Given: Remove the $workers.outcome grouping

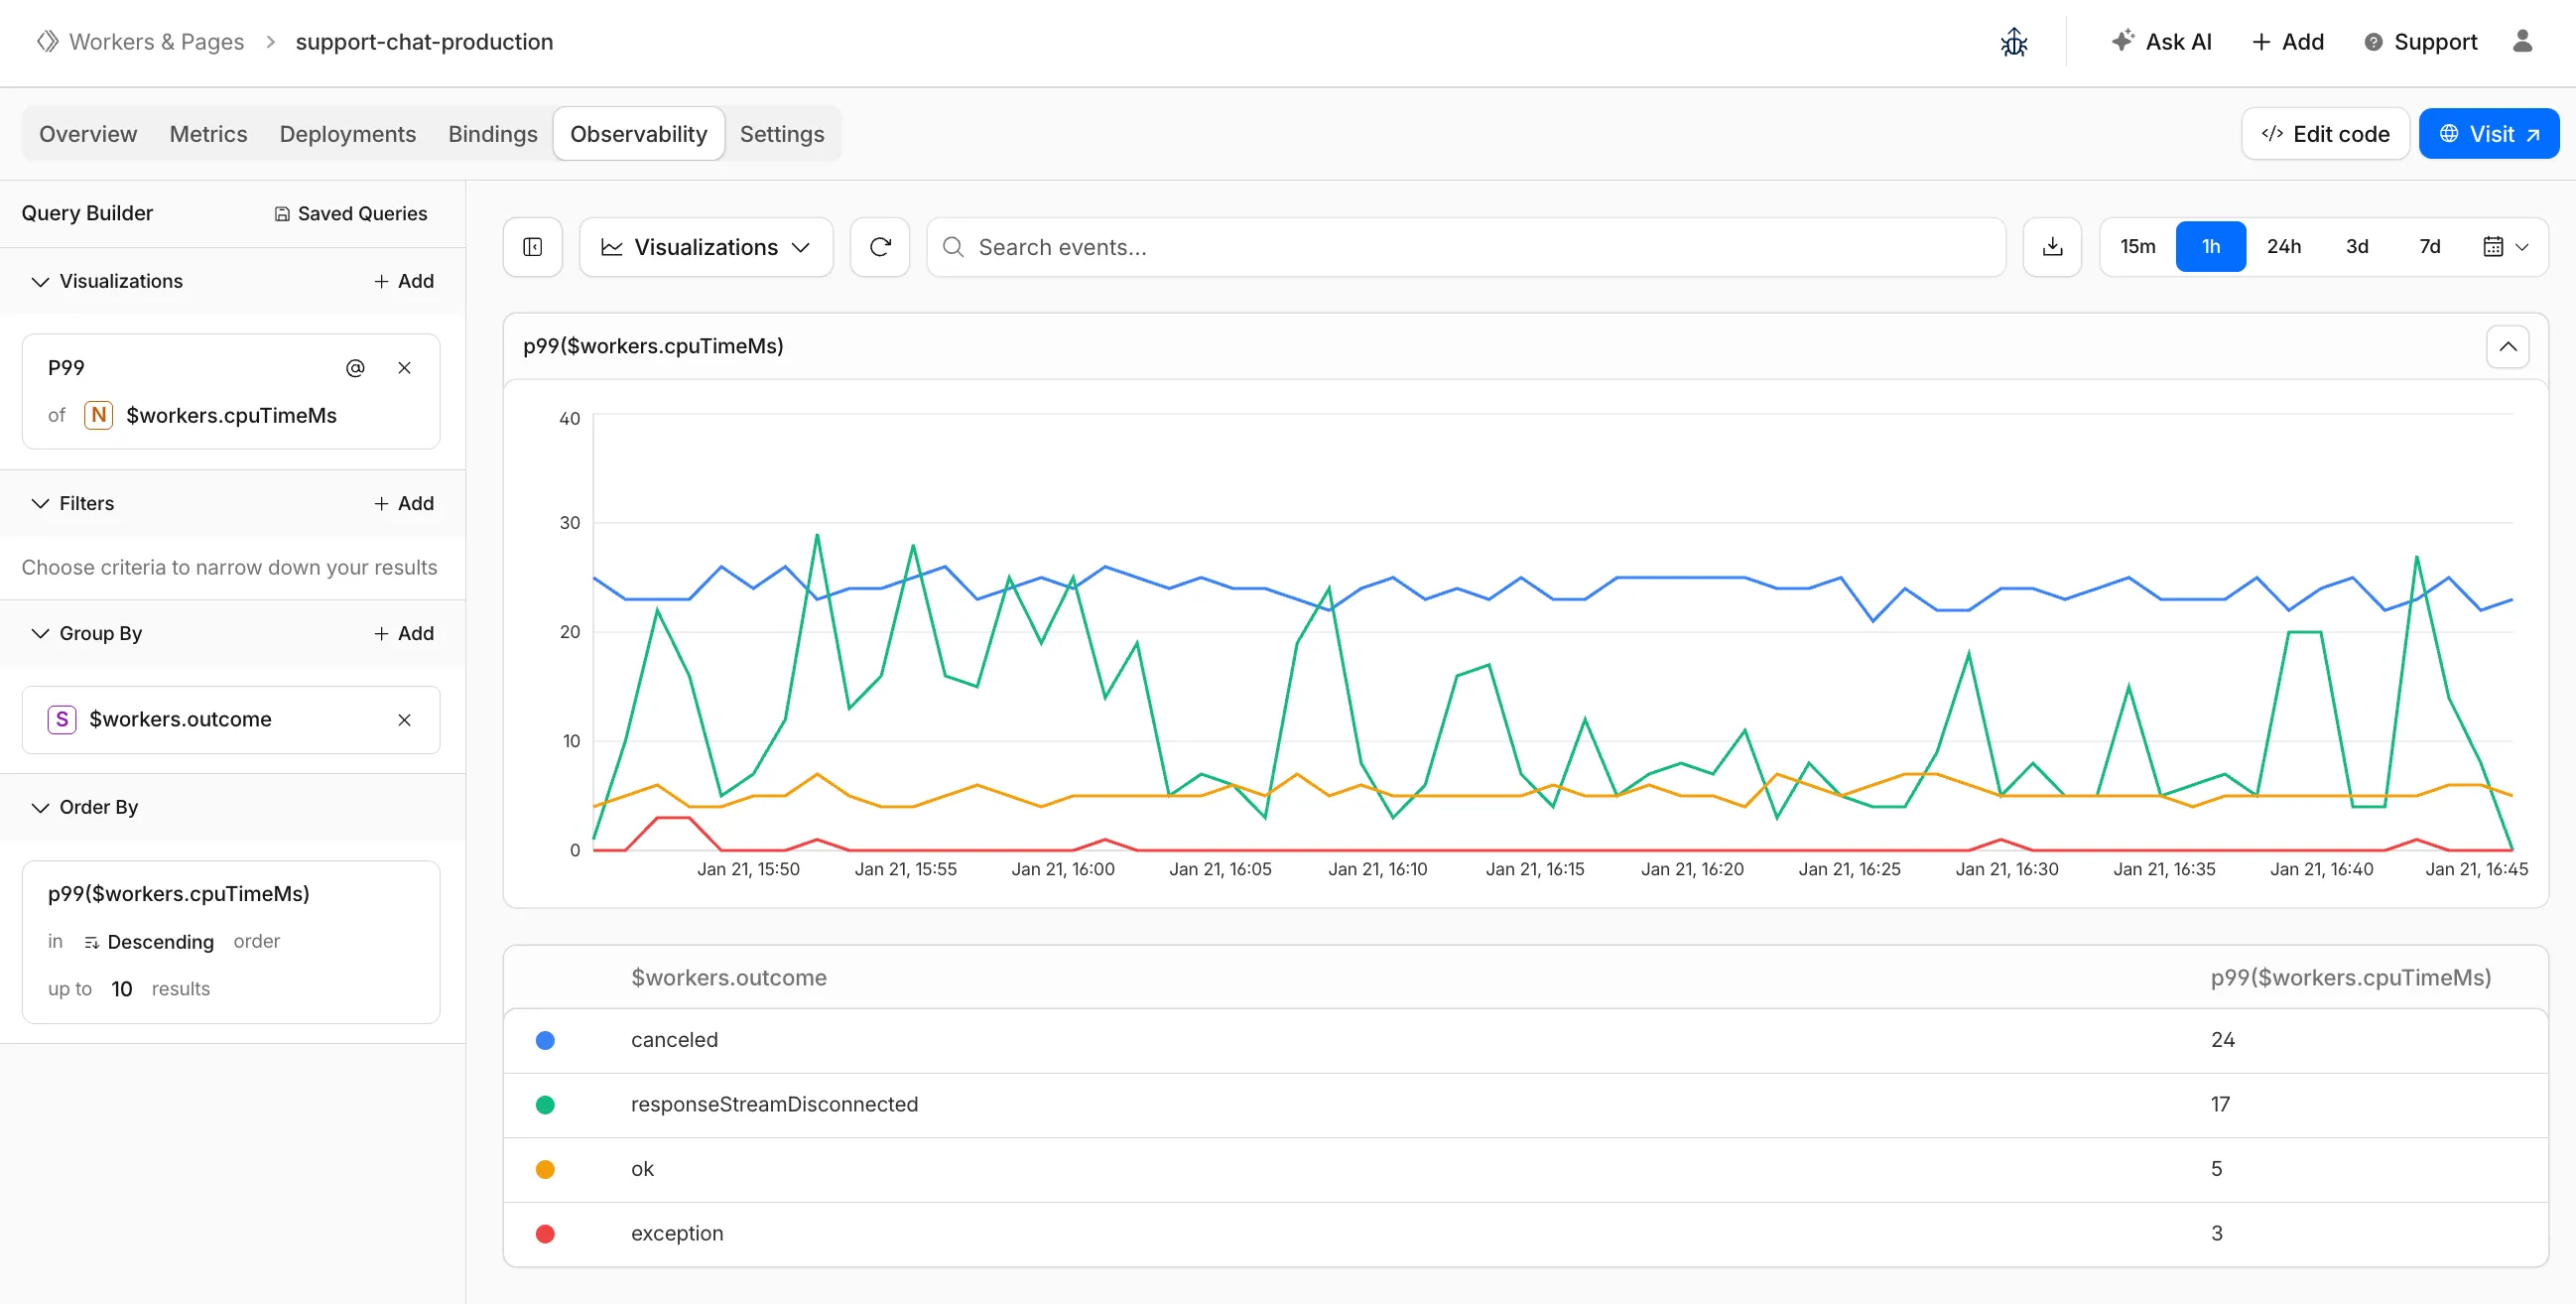Looking at the screenshot, I should point(404,719).
